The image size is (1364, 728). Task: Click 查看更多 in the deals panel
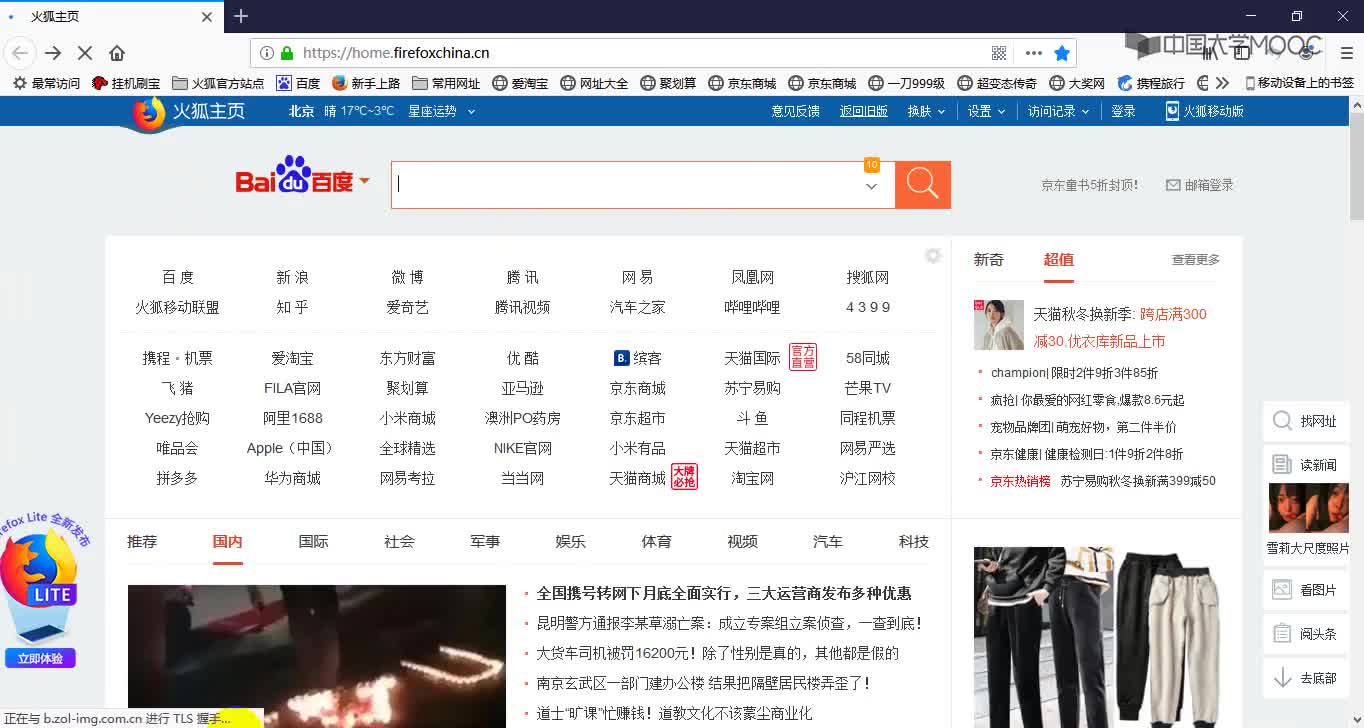pyautogui.click(x=1196, y=259)
